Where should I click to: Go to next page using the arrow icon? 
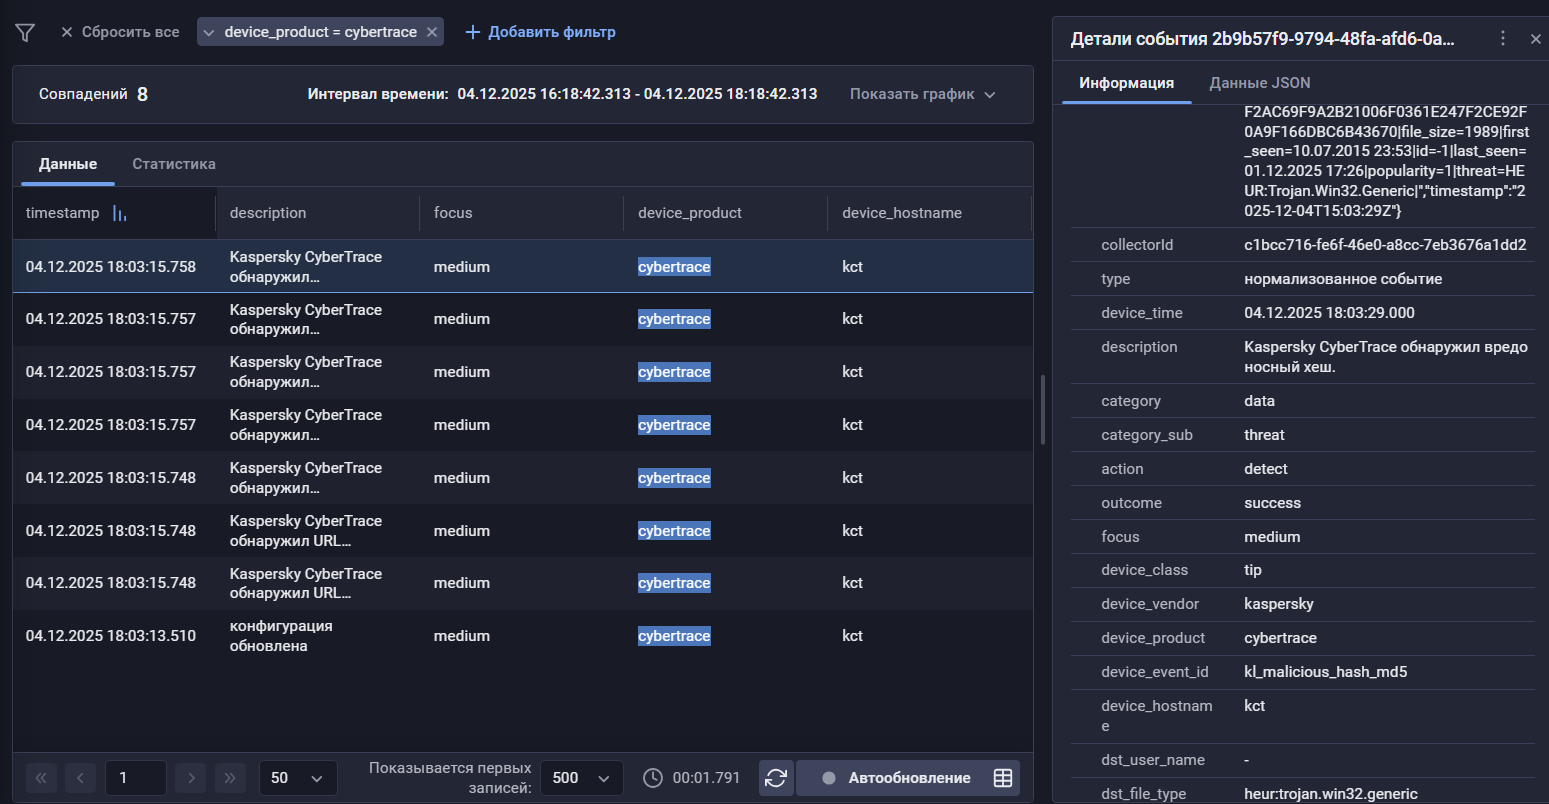click(x=190, y=777)
